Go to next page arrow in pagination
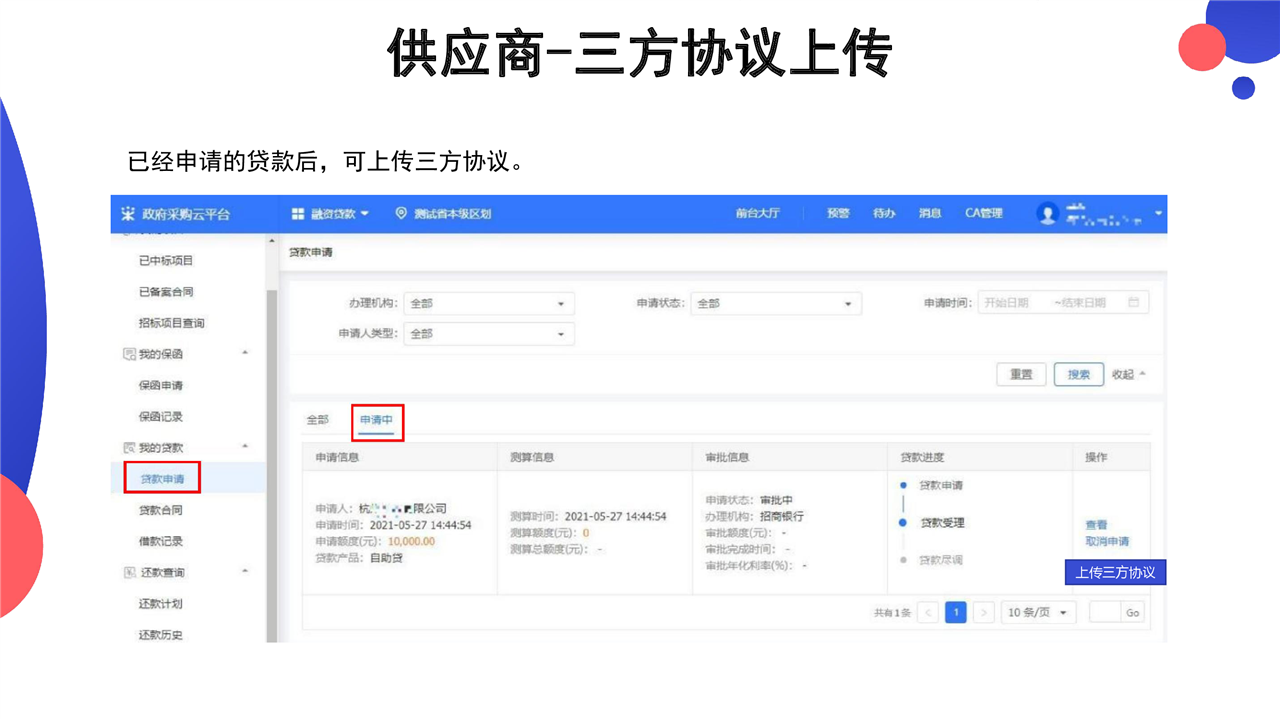This screenshot has height=719, width=1280. 984,612
